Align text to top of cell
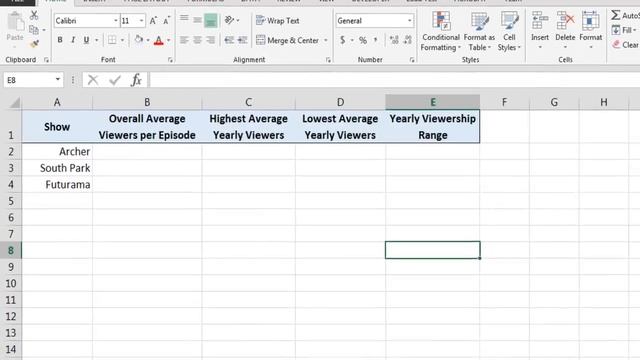 coord(184,19)
